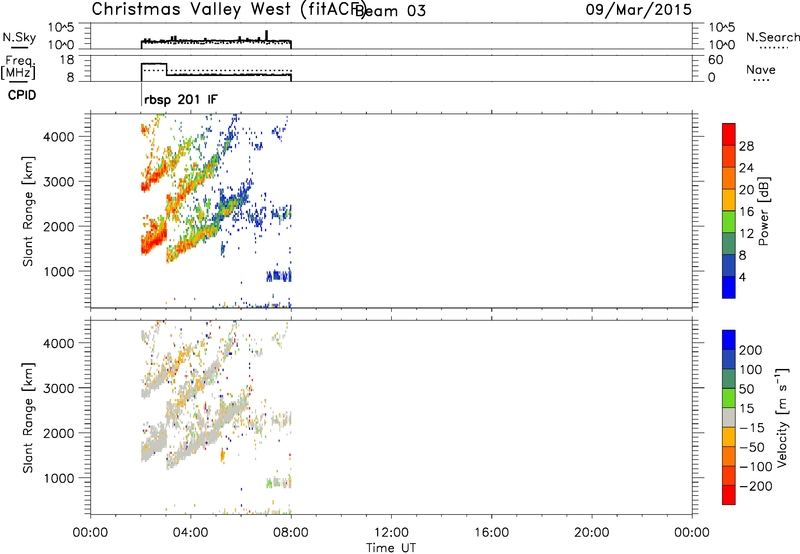The image size is (800, 554).
Task: Pick the blue swatch between 4 and 8 dB
Action: 729,265
